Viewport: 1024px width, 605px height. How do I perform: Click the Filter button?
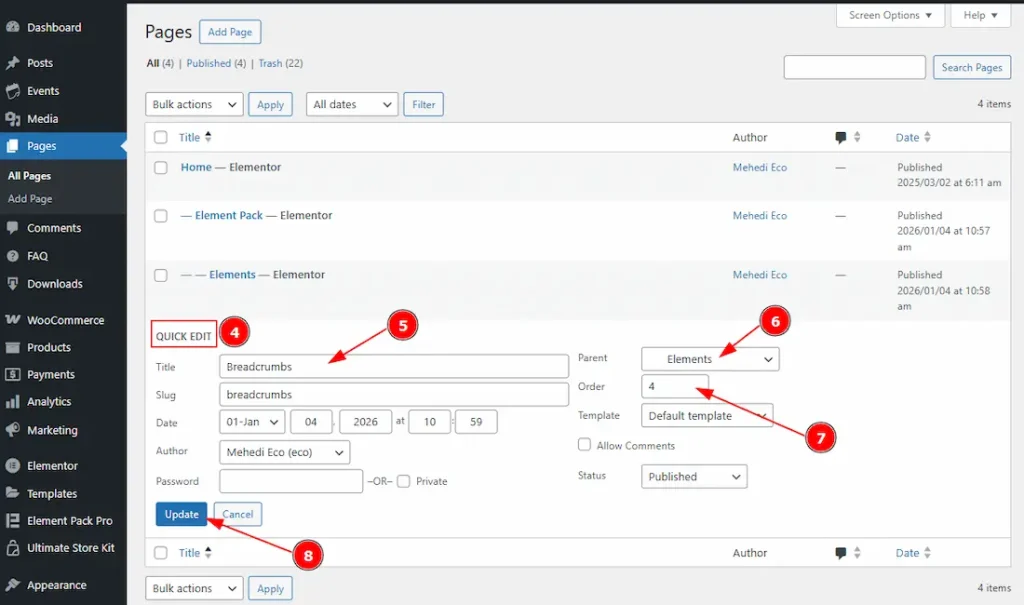(423, 105)
